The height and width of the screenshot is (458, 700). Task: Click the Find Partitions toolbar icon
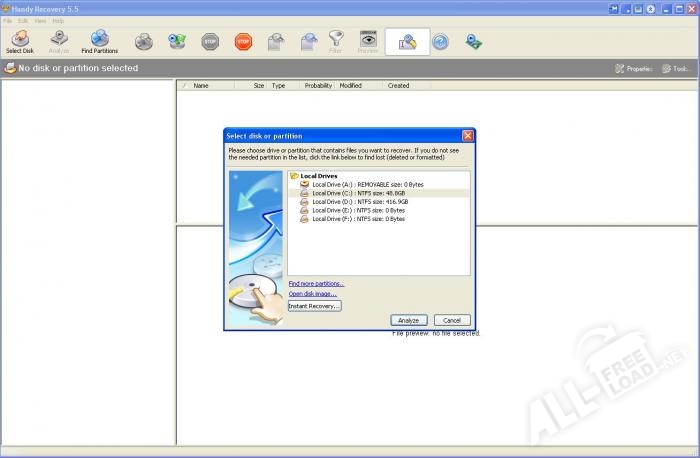click(99, 41)
